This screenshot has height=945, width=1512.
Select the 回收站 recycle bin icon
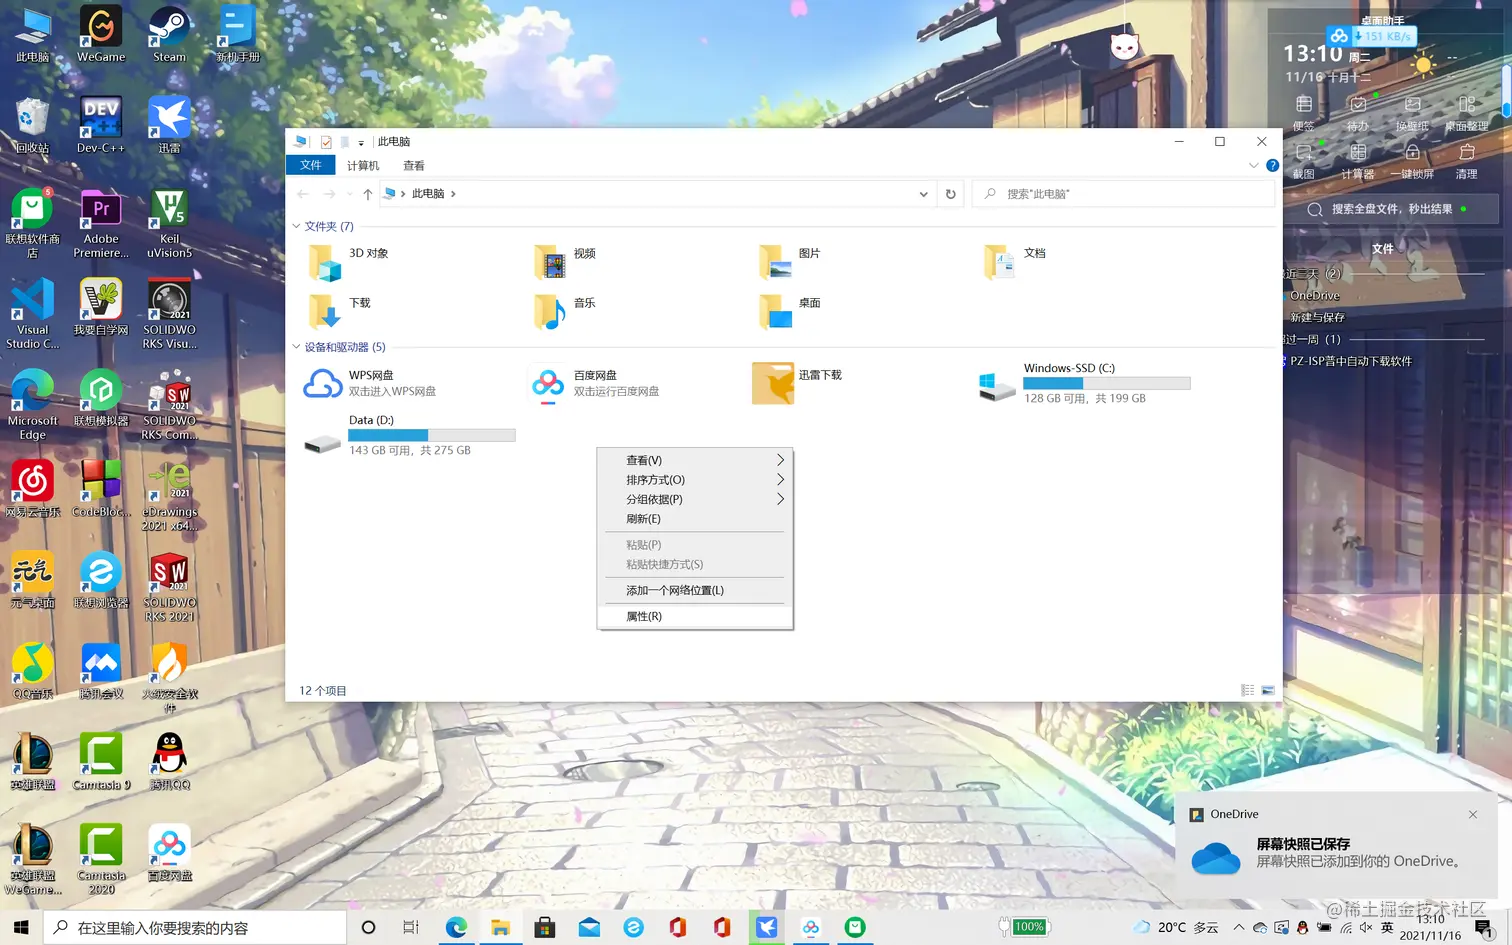[x=32, y=126]
